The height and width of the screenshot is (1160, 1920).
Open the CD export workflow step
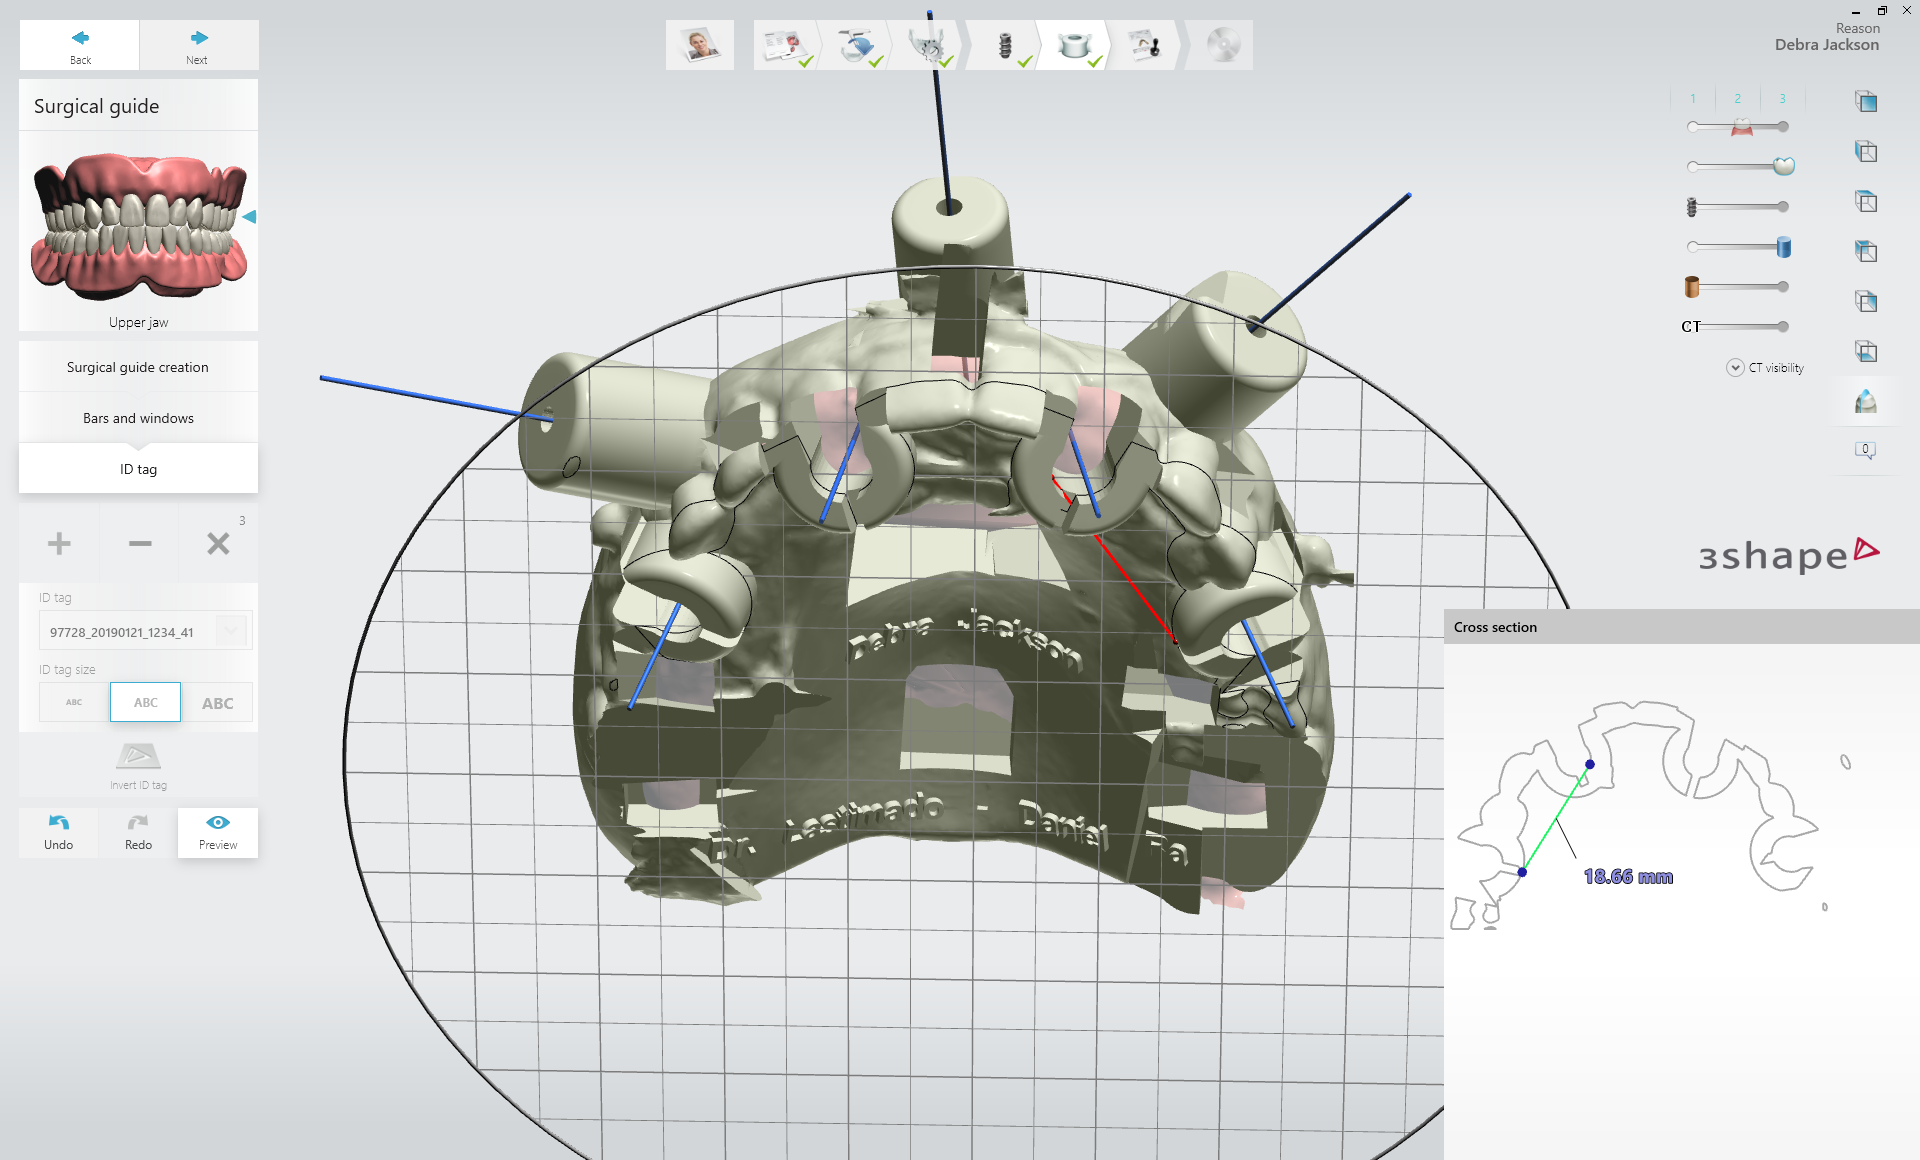pos(1222,45)
